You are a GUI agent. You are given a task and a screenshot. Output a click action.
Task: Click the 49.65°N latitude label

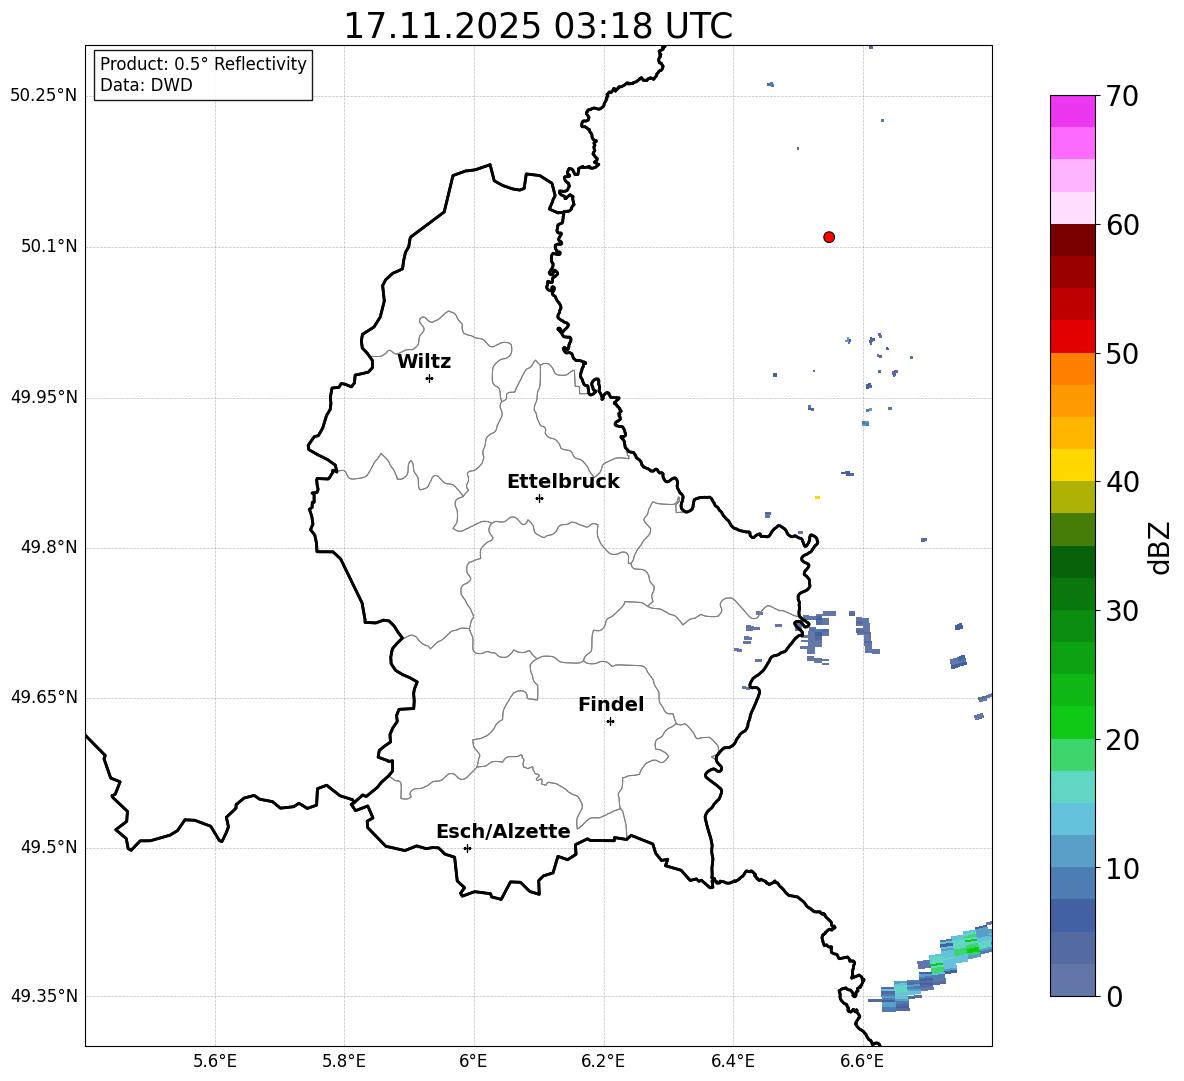tap(44, 697)
